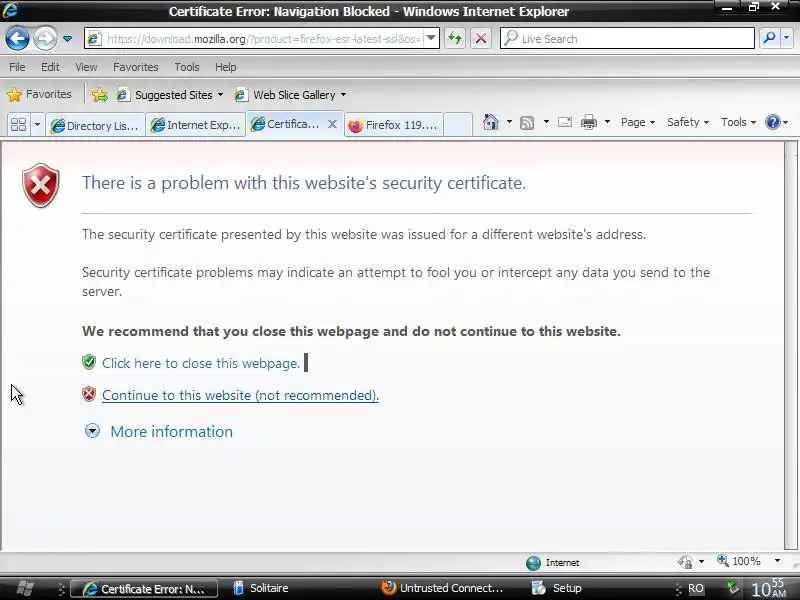This screenshot has height=600, width=800.
Task: Click the RO language indicator
Action: [695, 588]
